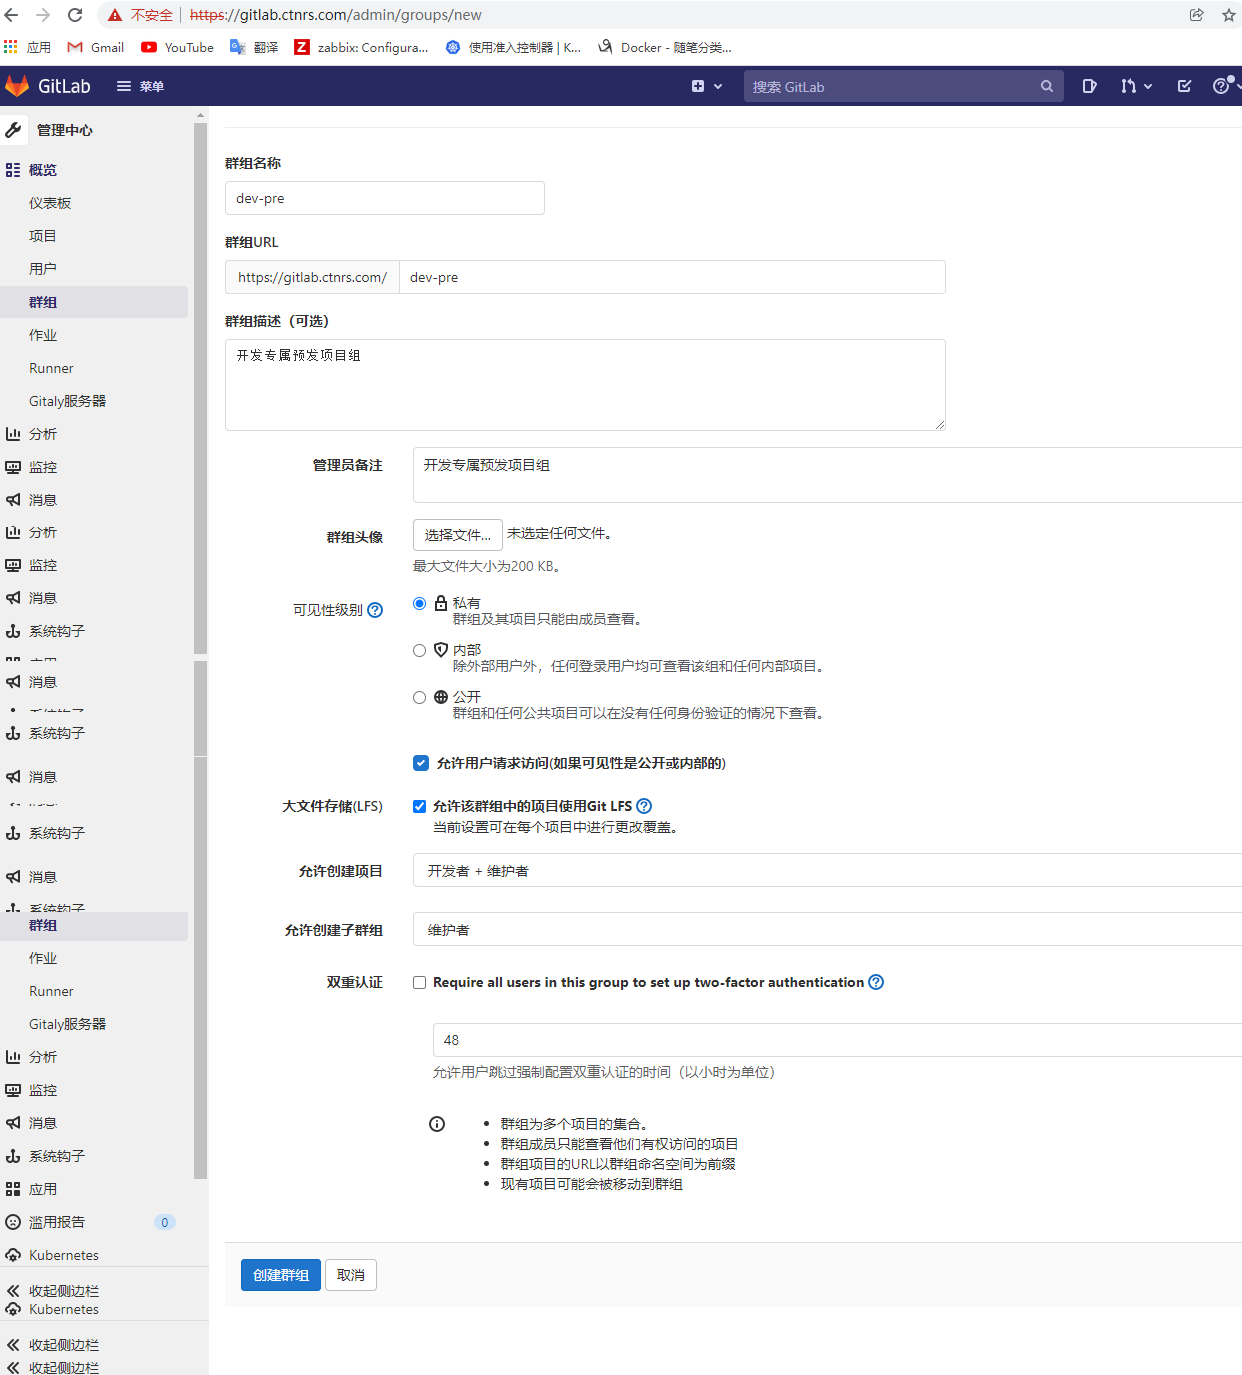Open the to-do list checkmark icon
This screenshot has width=1242, height=1375.
1184,86
